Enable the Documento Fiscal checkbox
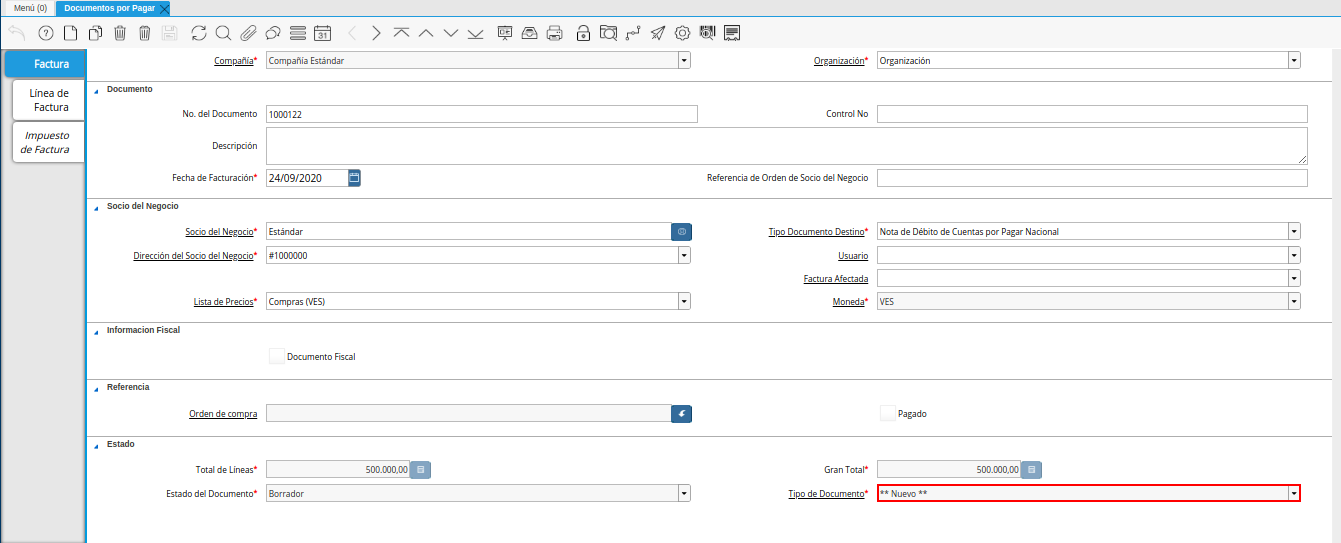Viewport: 1341px width, 543px height. [277, 356]
